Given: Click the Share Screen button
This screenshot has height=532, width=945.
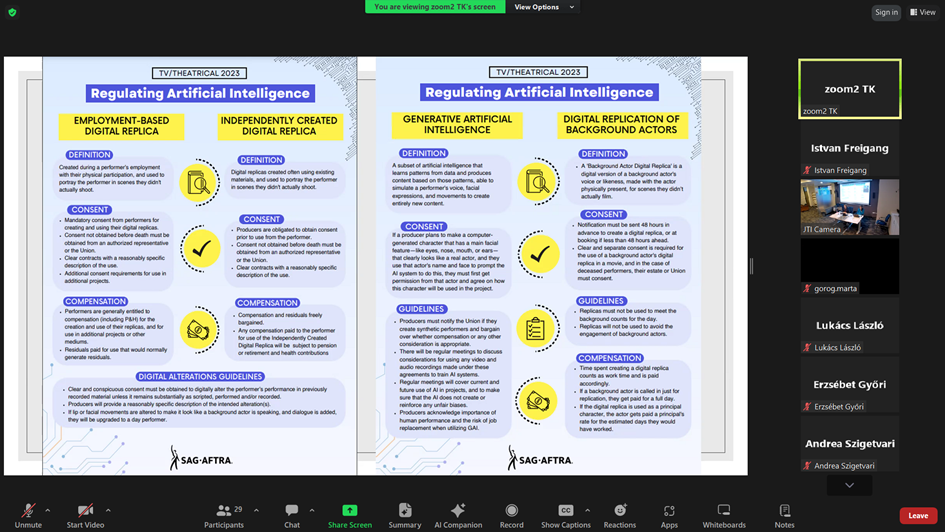Looking at the screenshot, I should (x=350, y=516).
